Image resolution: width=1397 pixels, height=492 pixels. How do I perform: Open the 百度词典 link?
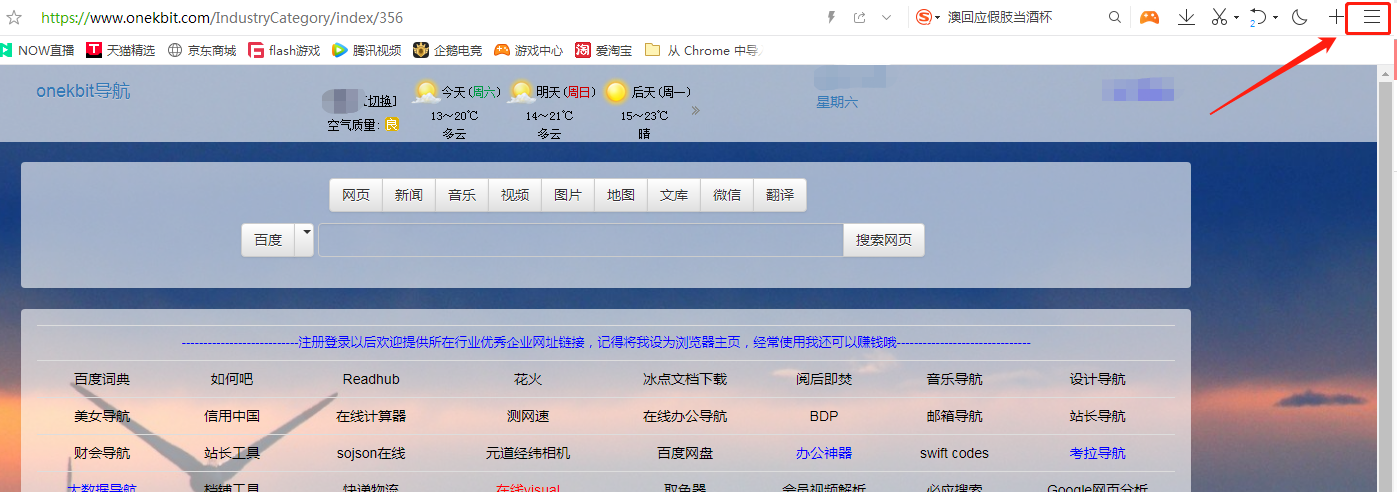102,379
